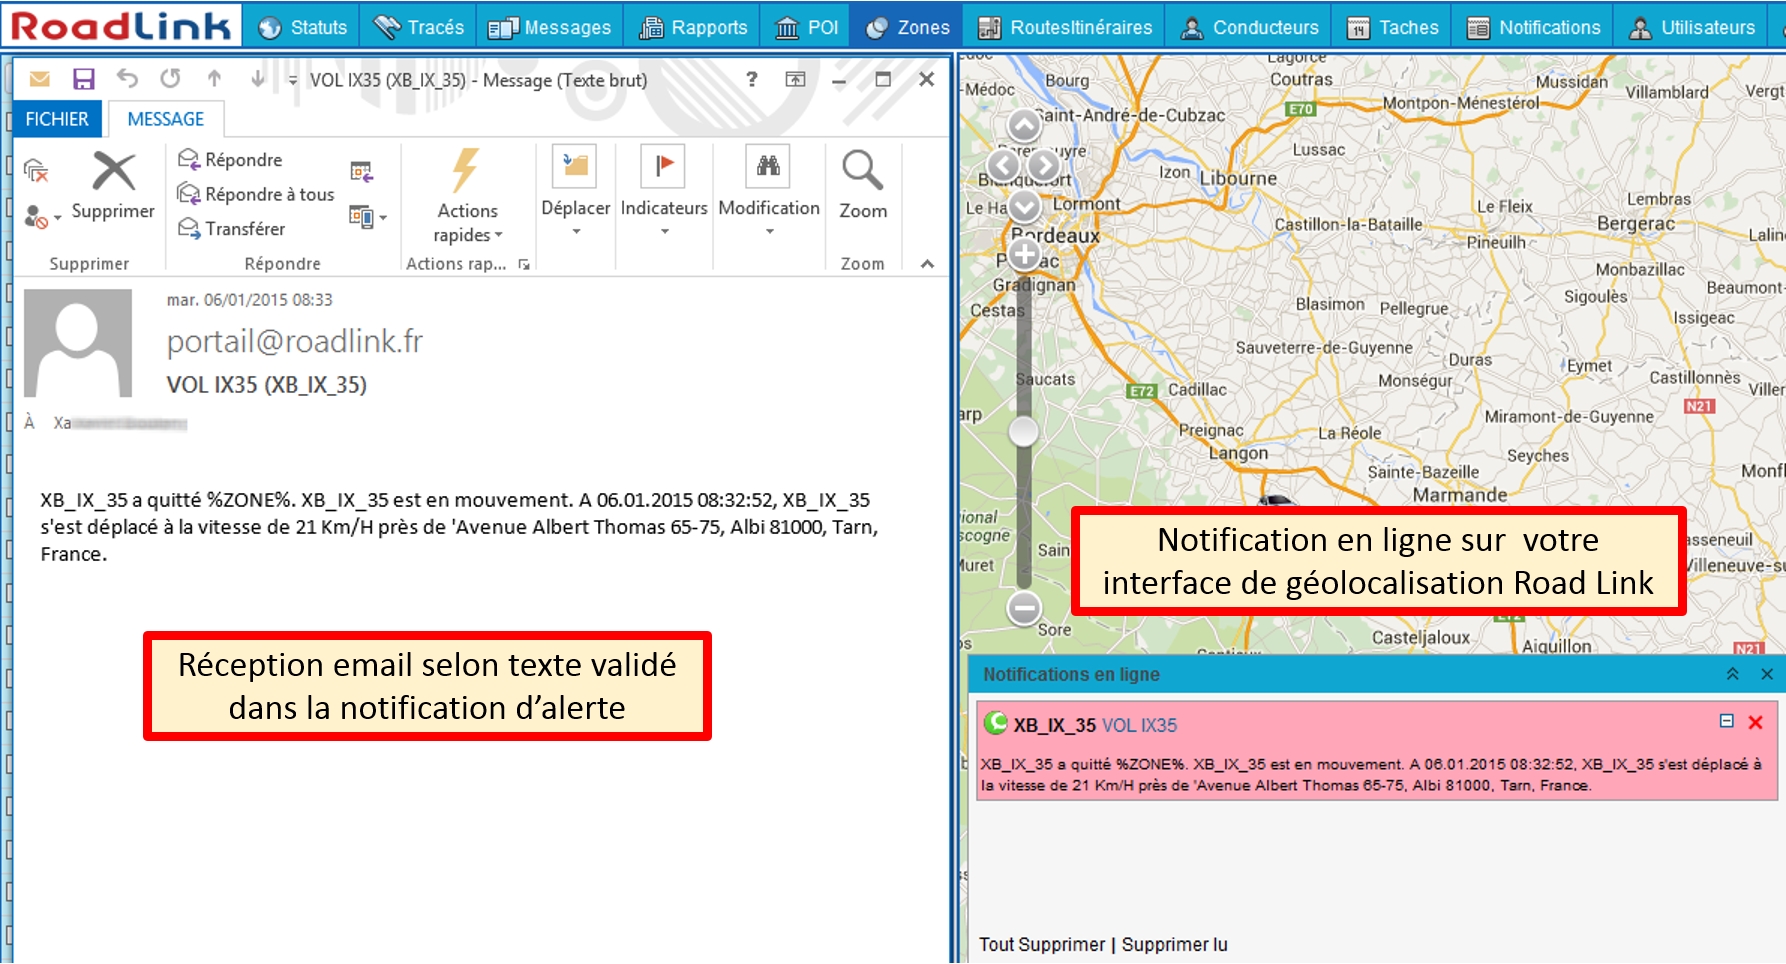The width and height of the screenshot is (1786, 964).
Task: Open the Modification binoculars dropdown
Action: (x=769, y=192)
